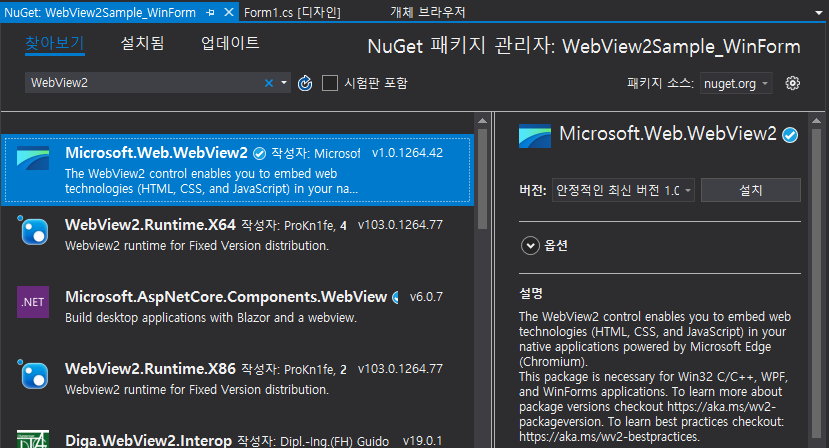
Task: Click Diga.WebView2.Interop package icon
Action: point(33,439)
